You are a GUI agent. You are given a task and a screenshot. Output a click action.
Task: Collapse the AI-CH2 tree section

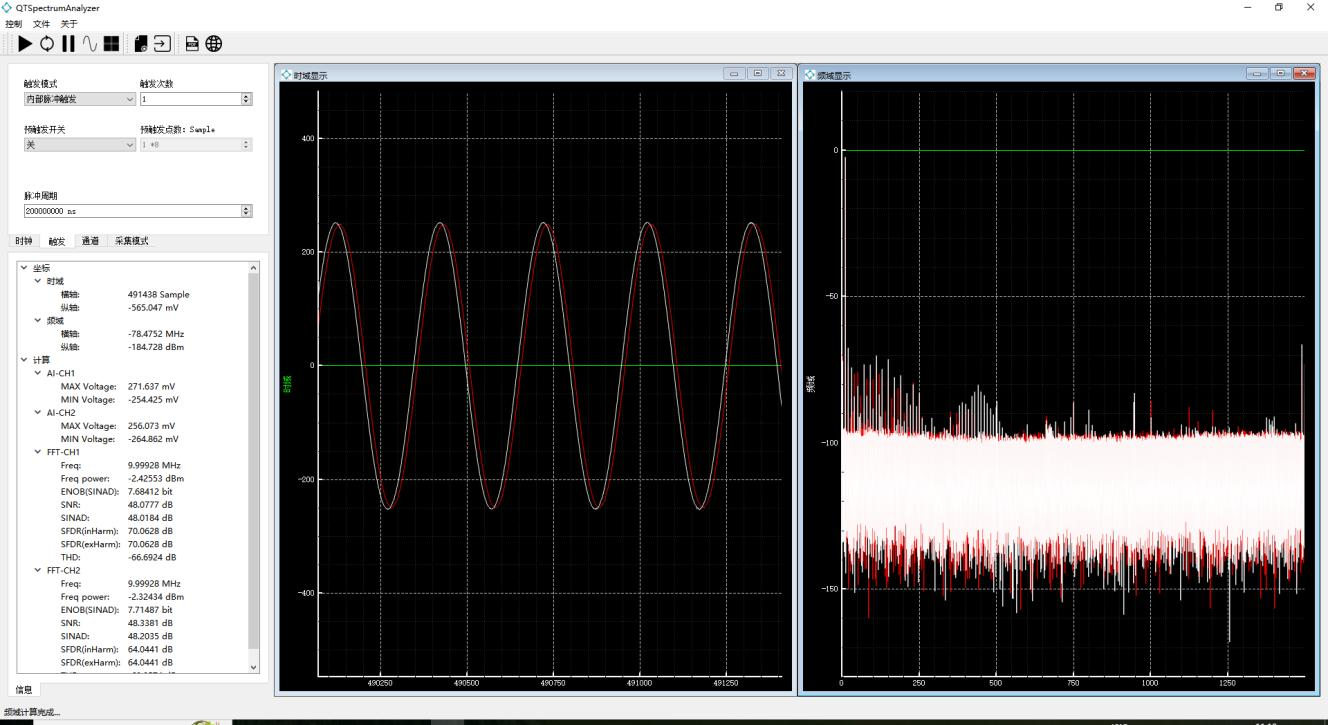point(38,412)
